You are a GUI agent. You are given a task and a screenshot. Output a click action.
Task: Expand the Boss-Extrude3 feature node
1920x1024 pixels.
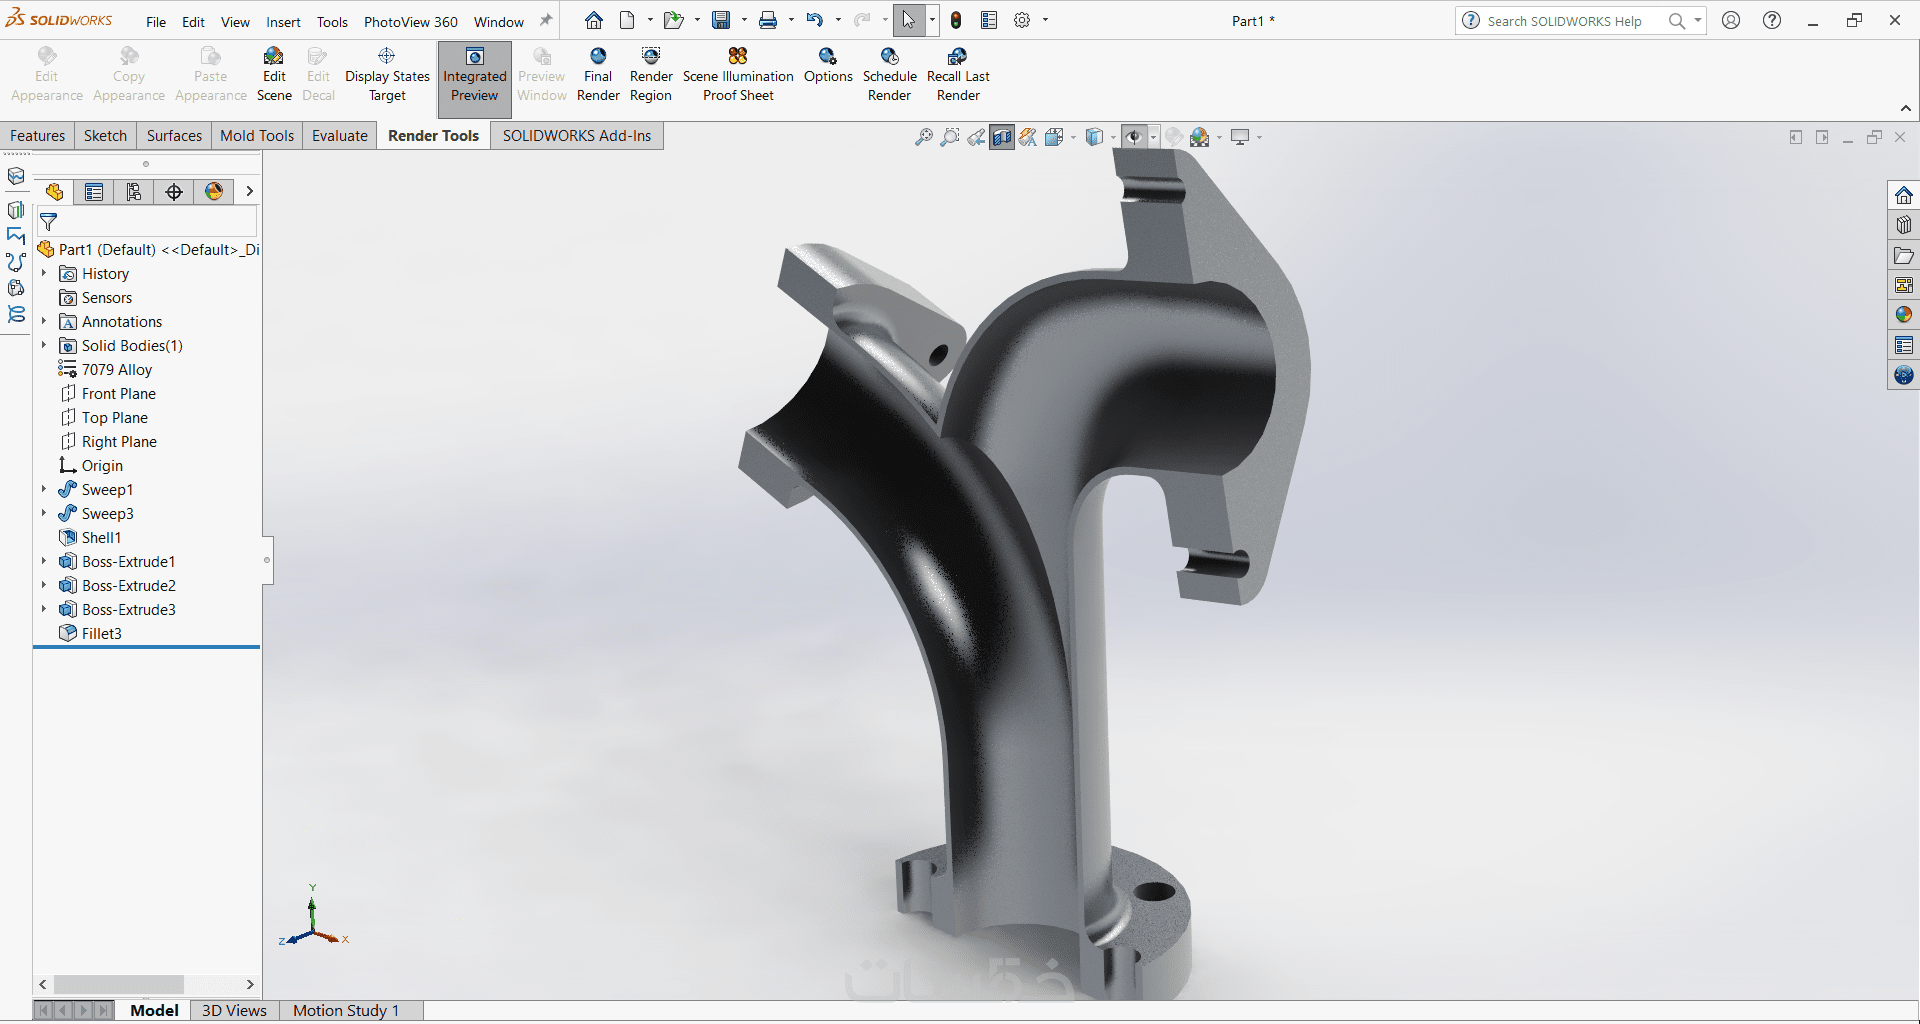[44, 609]
